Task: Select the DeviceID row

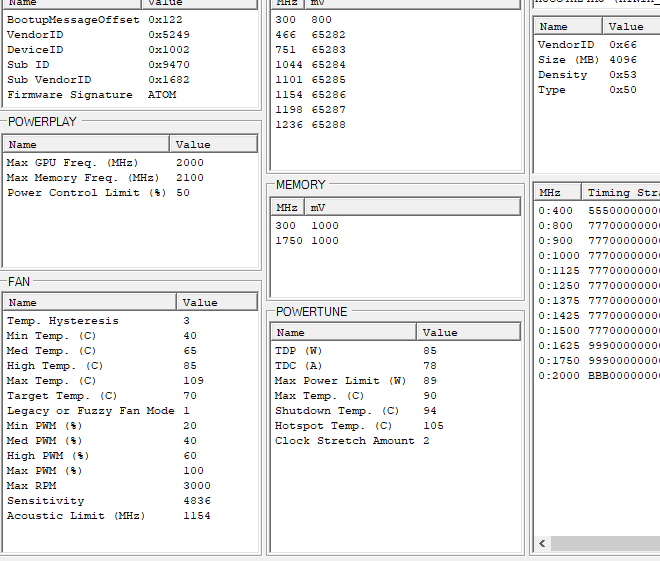Action: [x=131, y=50]
